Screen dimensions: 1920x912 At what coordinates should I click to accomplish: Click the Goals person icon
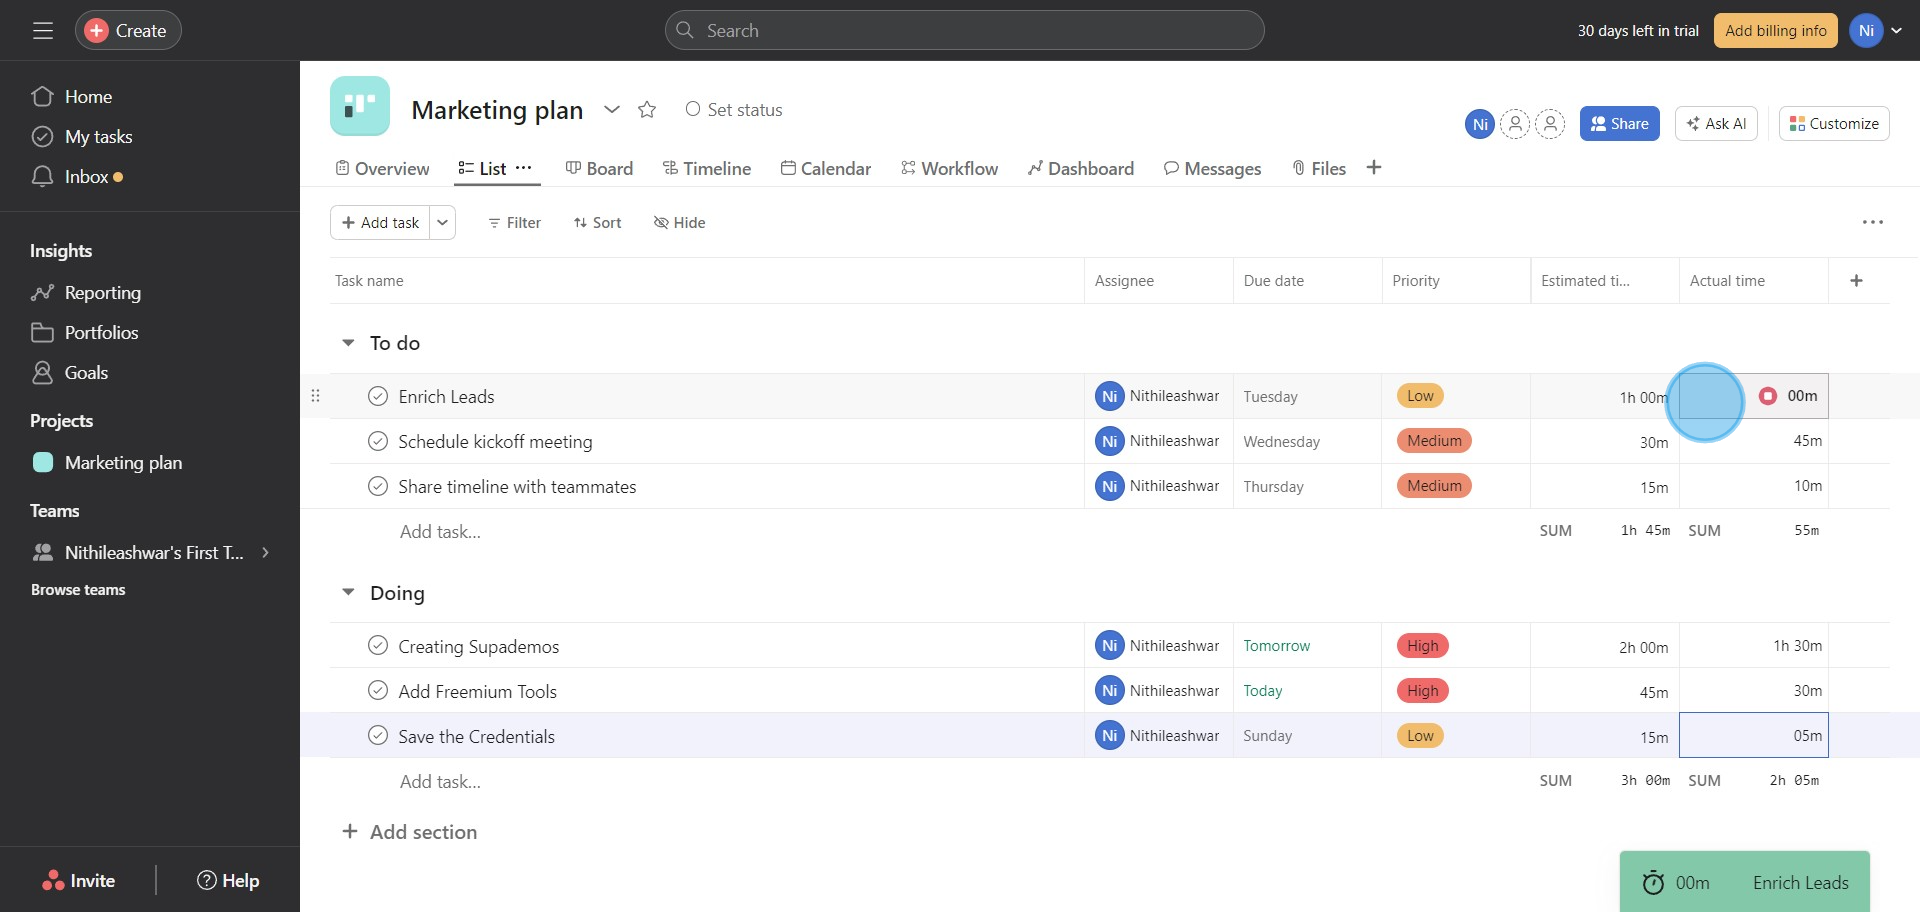[x=42, y=373]
